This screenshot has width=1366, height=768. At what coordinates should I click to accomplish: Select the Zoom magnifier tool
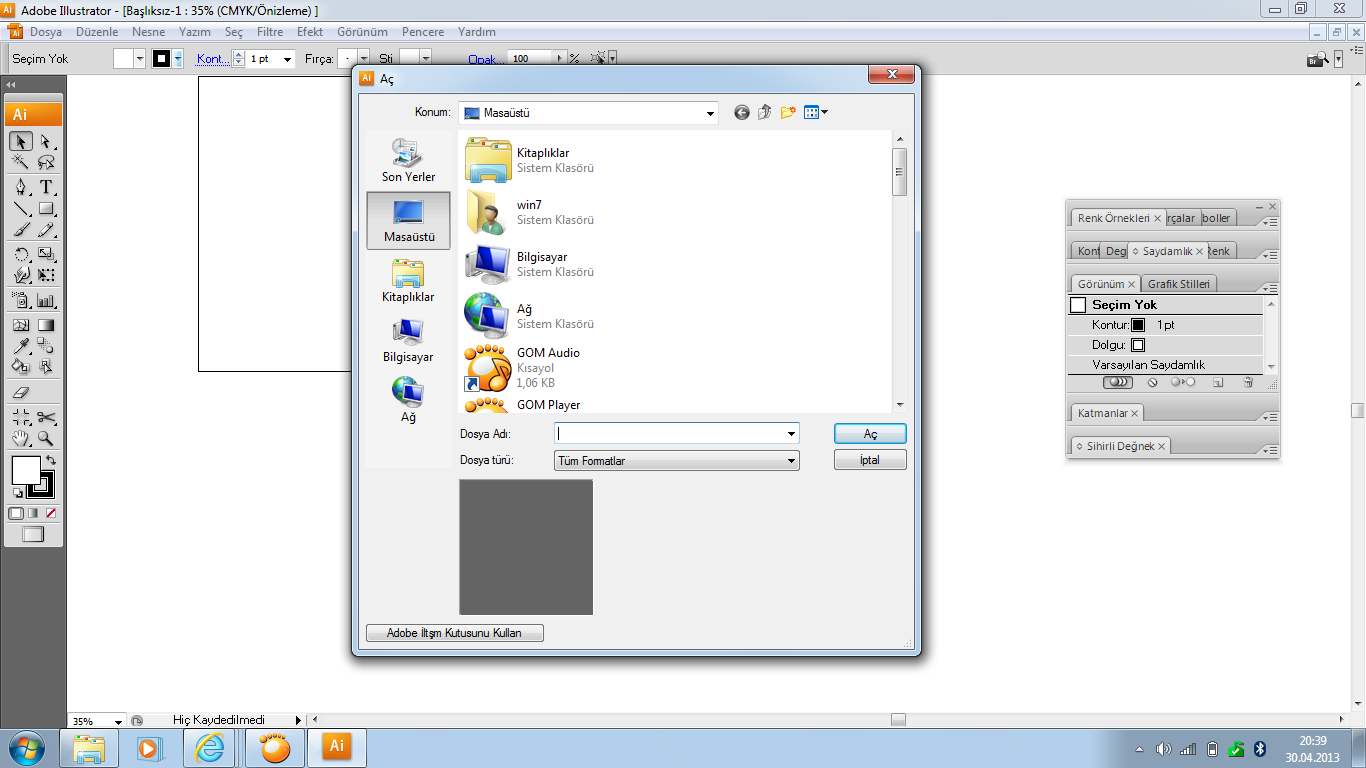[46, 438]
